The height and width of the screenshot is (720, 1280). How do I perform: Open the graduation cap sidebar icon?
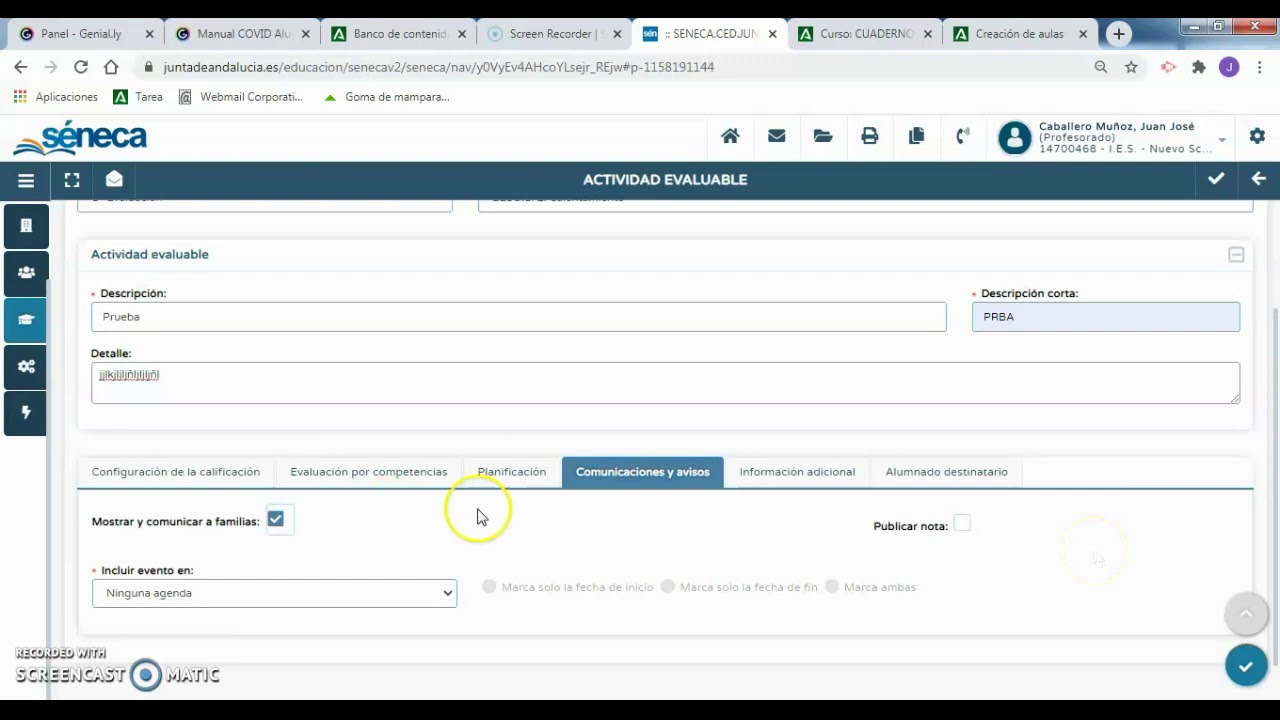[26, 320]
